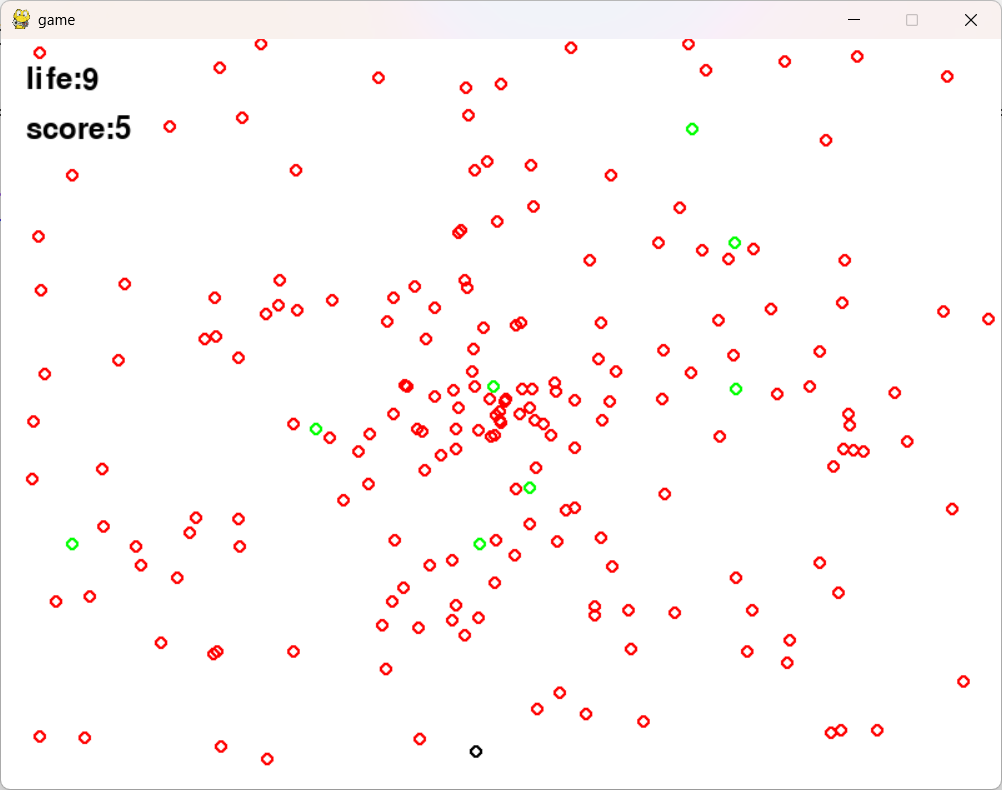Minimize the game window

point(854,20)
